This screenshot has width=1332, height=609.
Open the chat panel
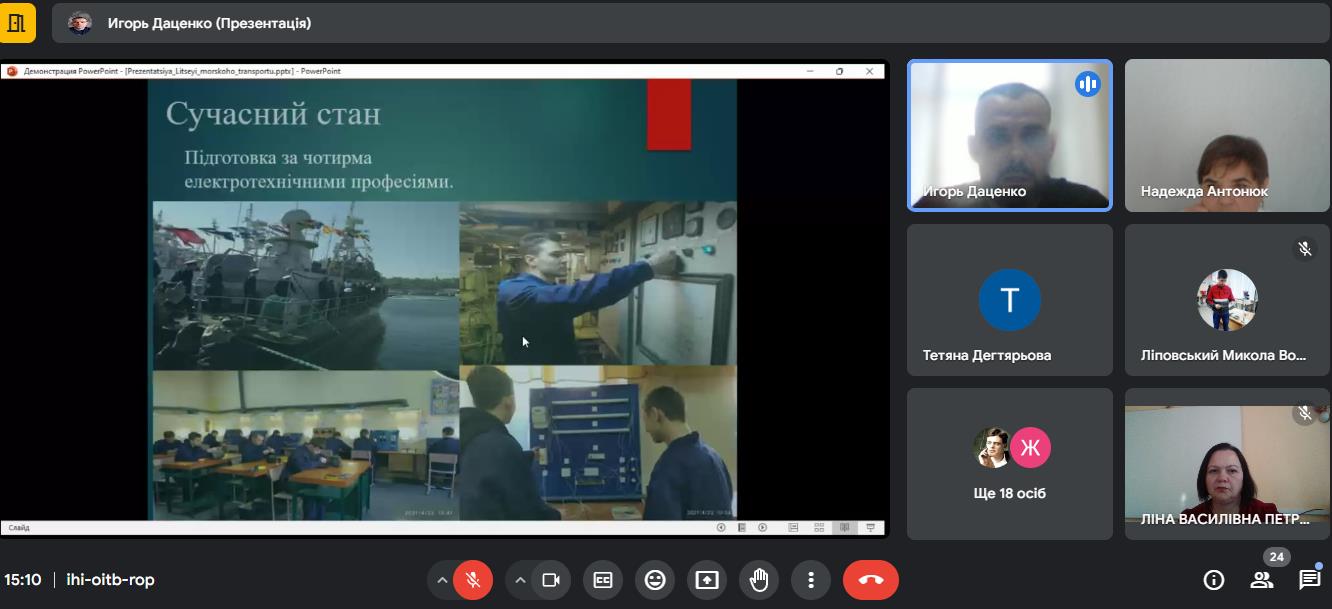(1309, 580)
